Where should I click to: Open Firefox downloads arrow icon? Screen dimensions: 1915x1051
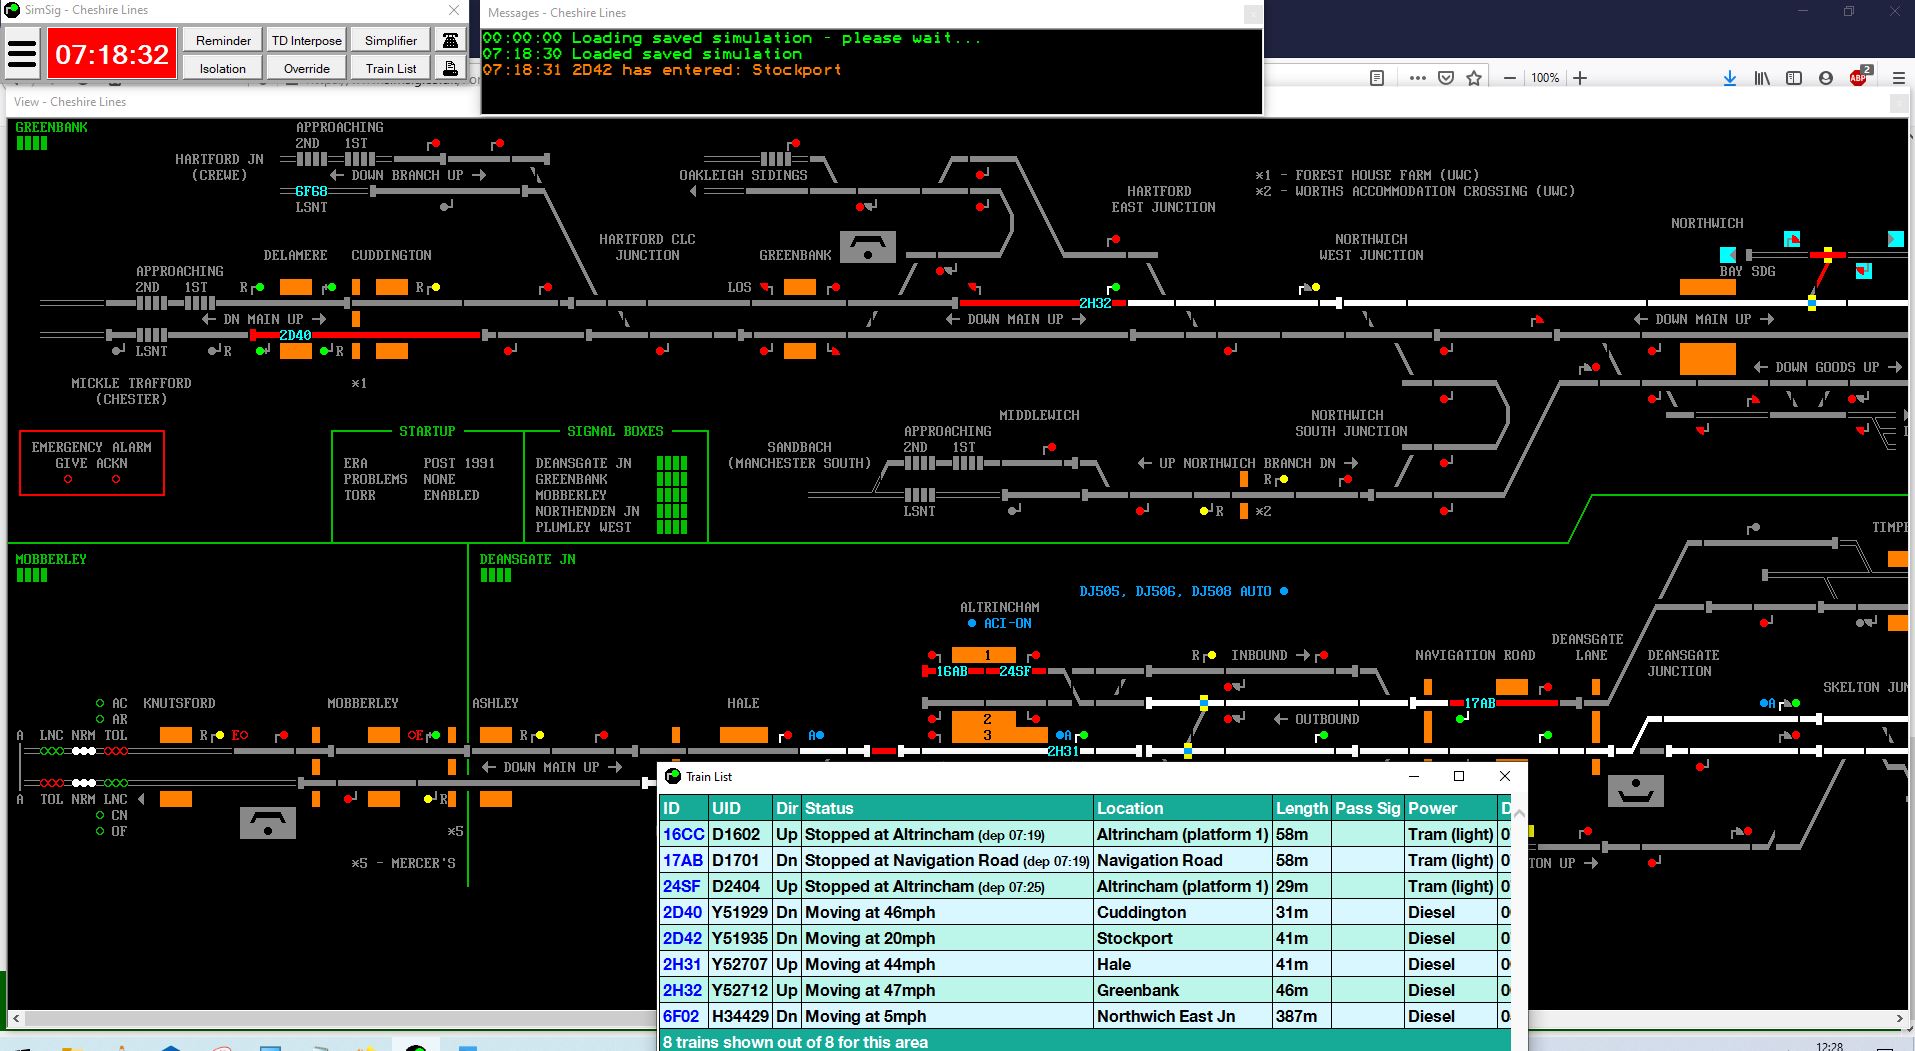click(1730, 78)
